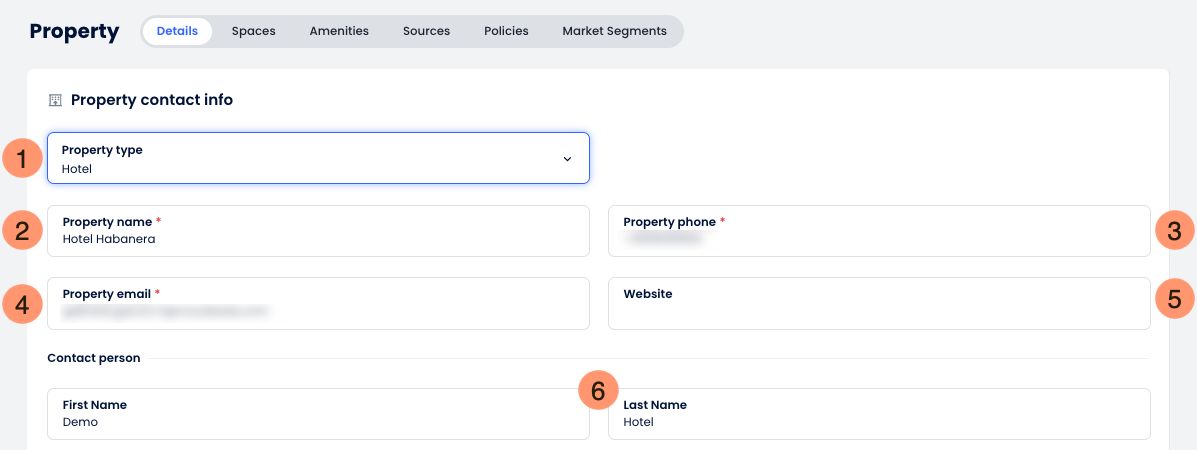Click the orange number 5 marker
Image resolution: width=1197 pixels, height=450 pixels.
click(x=1175, y=299)
